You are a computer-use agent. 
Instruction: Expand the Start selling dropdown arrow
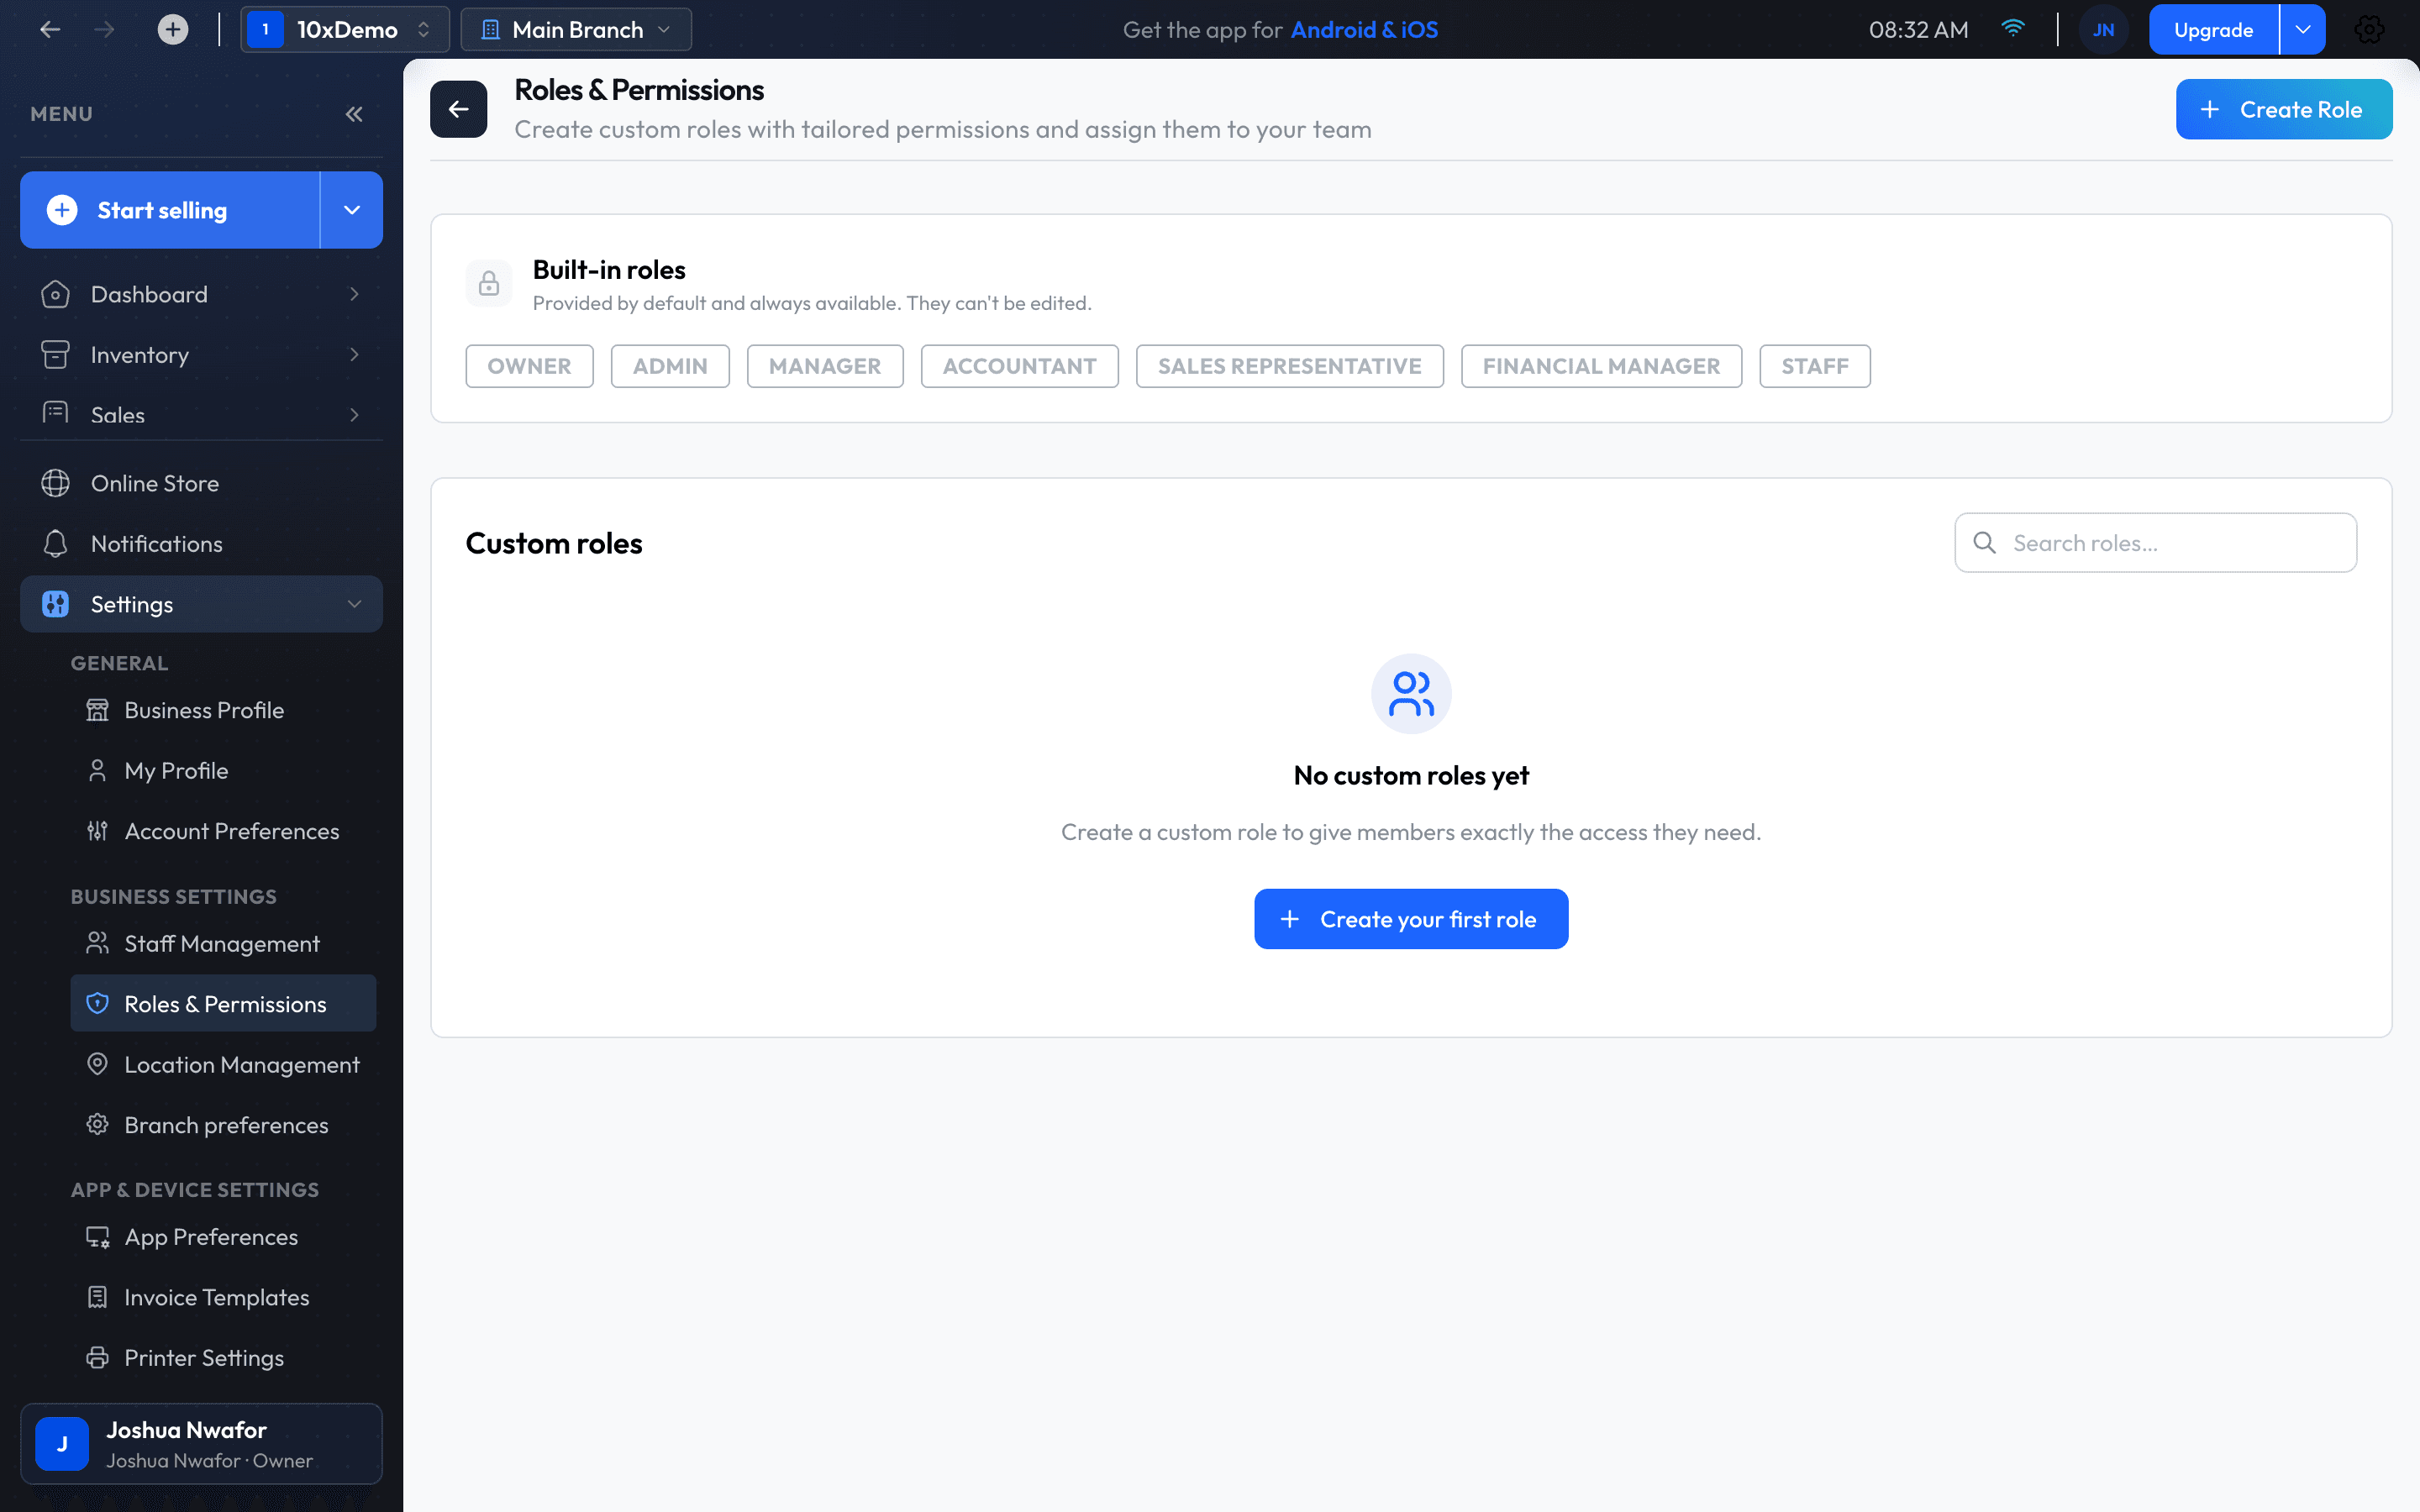pyautogui.click(x=352, y=210)
